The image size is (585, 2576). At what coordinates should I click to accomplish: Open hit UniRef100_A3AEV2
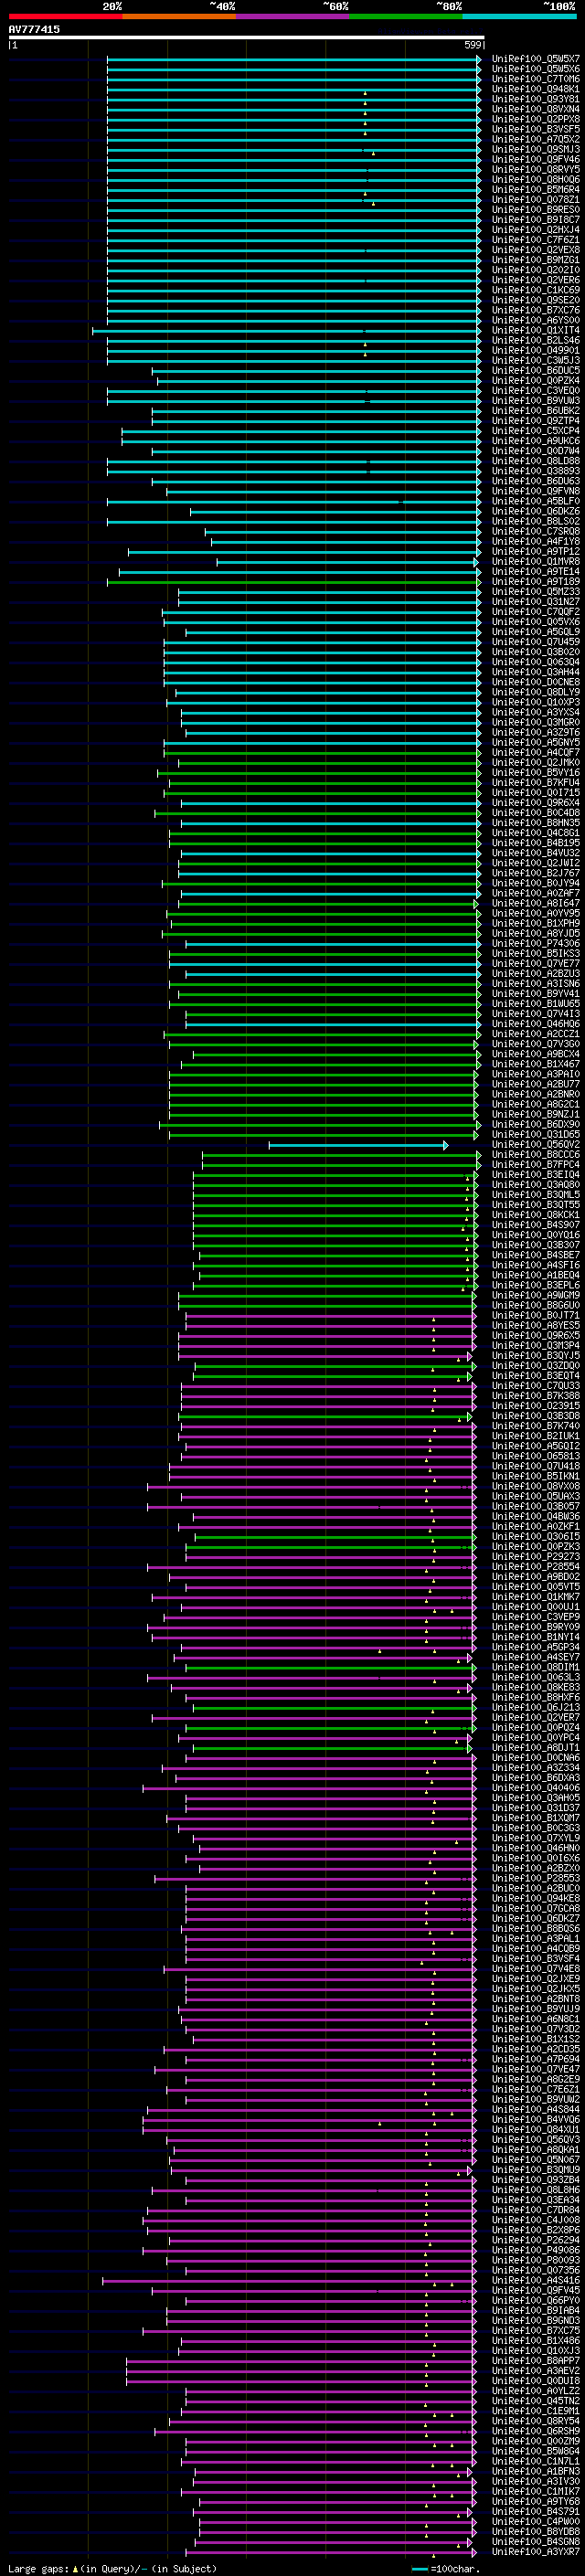click(536, 2371)
